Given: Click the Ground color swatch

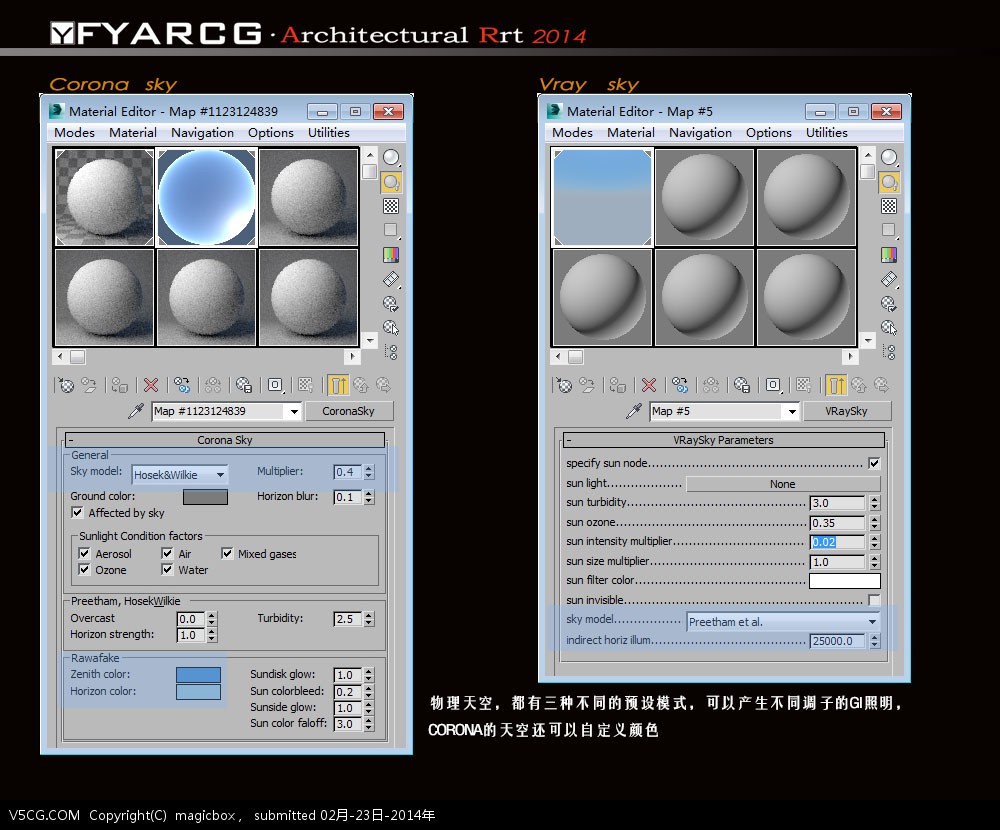Looking at the screenshot, I should 205,496.
